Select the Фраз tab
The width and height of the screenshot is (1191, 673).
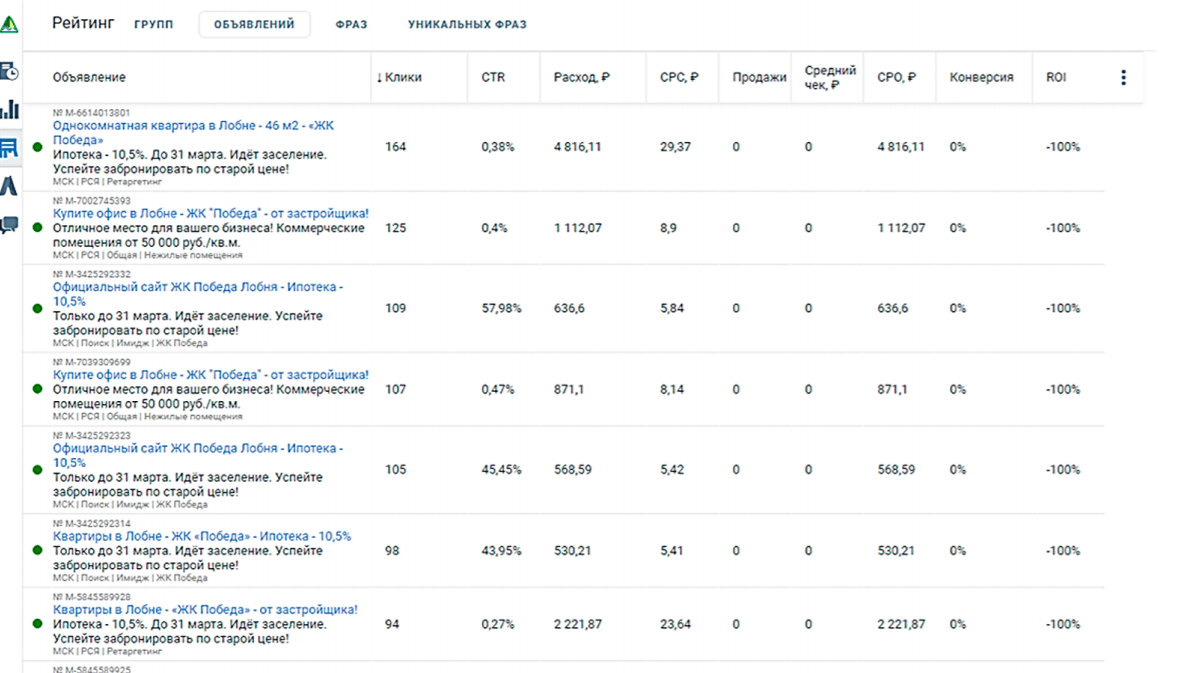point(351,25)
